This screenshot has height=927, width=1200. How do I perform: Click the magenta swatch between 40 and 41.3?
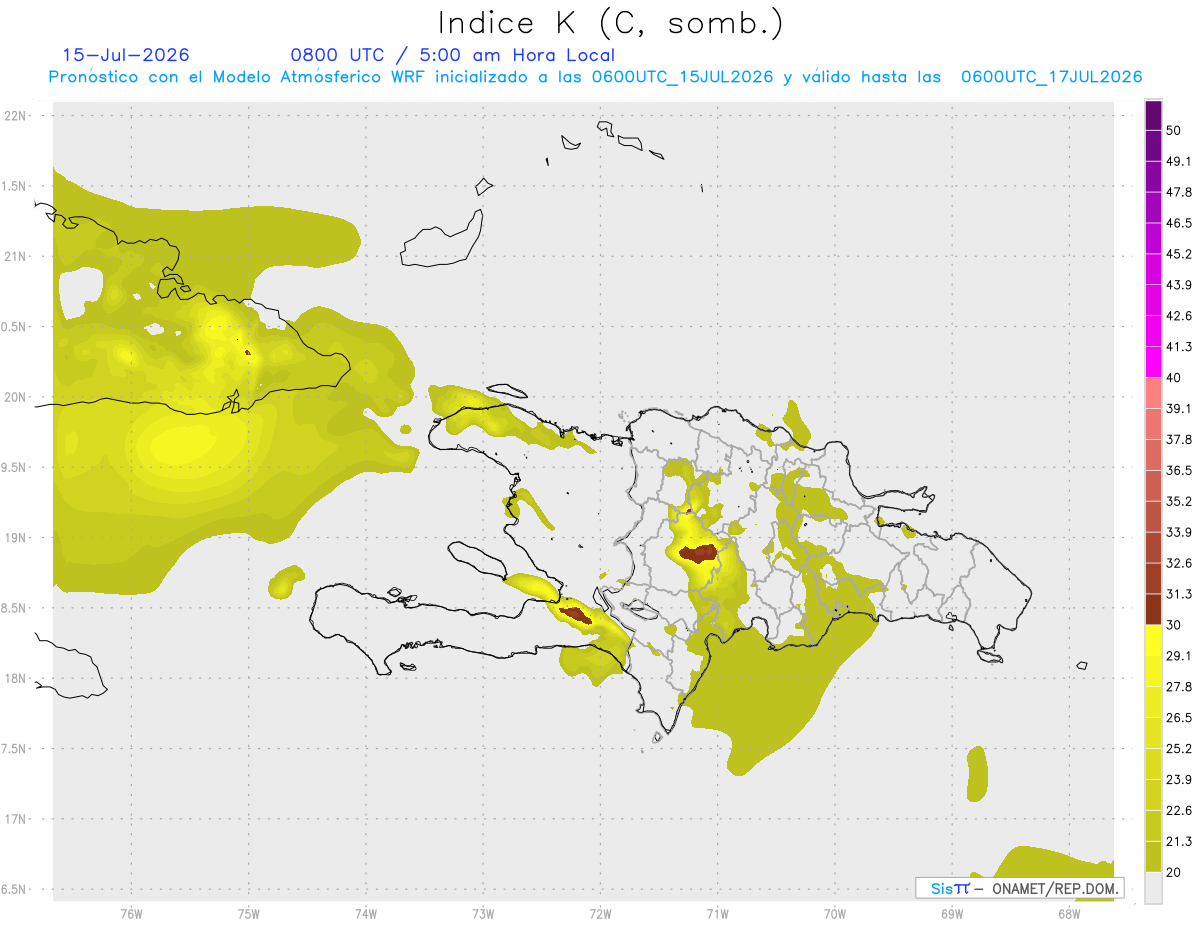click(x=1153, y=362)
